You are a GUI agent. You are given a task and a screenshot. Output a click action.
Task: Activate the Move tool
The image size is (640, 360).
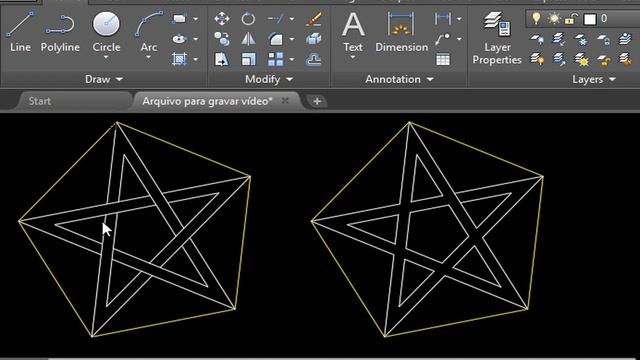tap(222, 18)
